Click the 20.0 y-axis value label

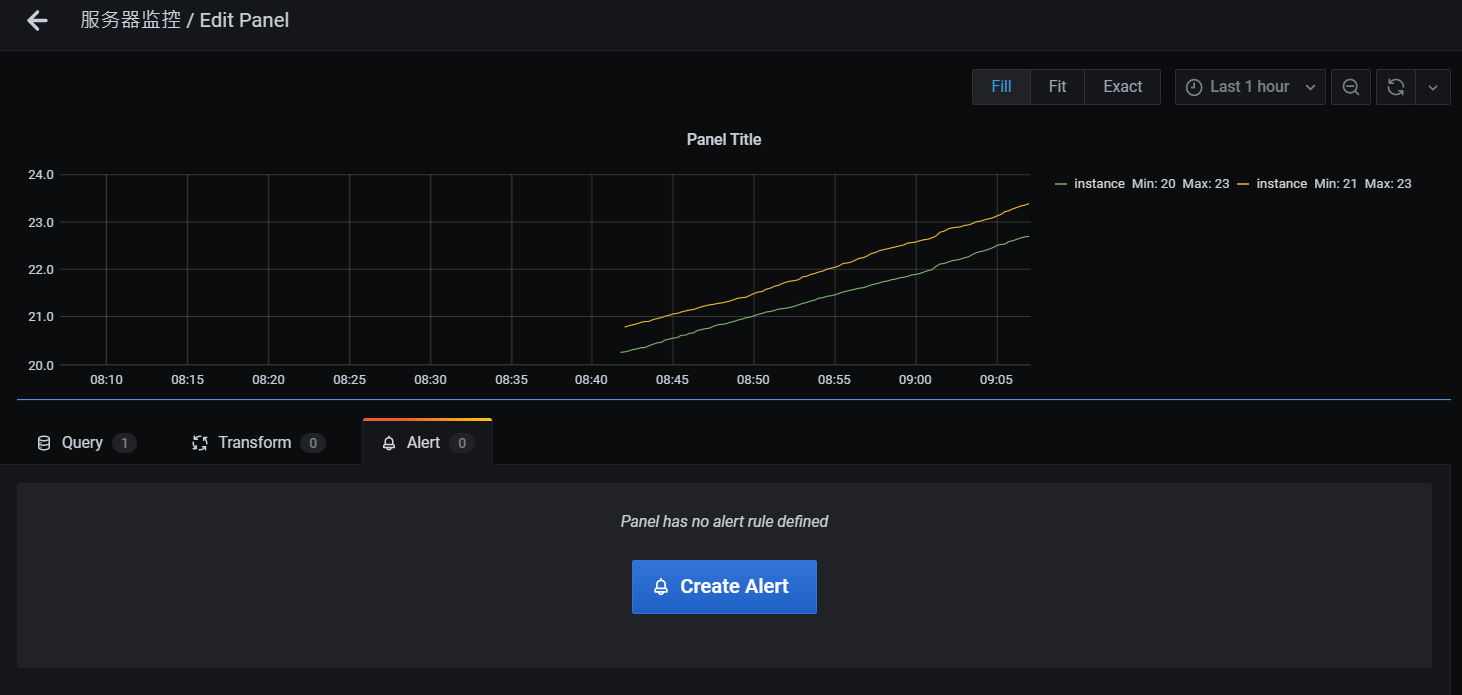(41, 365)
